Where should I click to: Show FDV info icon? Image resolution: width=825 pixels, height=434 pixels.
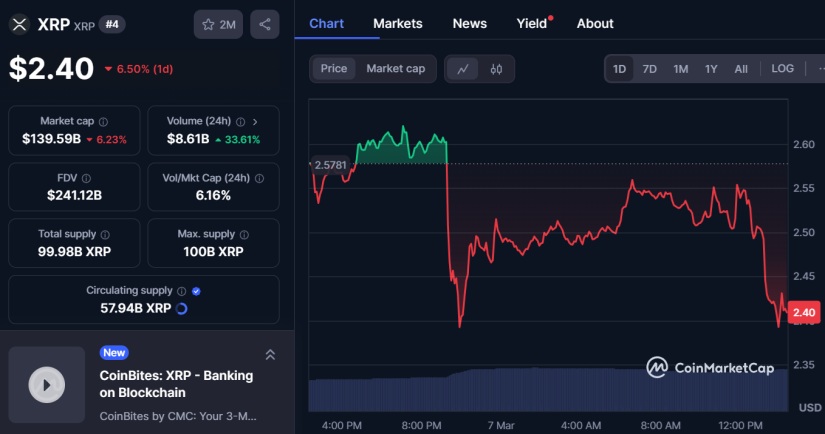[x=86, y=178]
